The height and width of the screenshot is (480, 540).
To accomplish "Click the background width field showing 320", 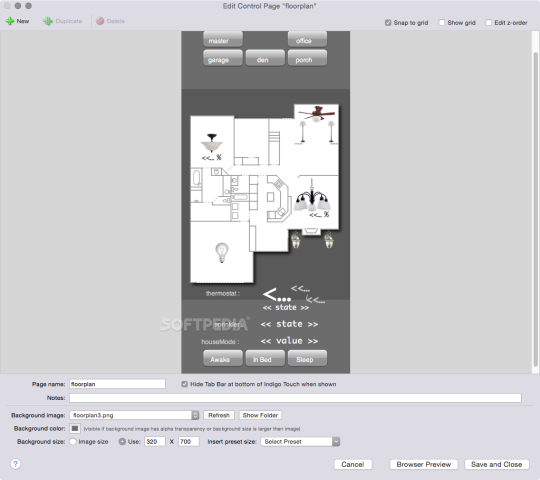I will (155, 441).
